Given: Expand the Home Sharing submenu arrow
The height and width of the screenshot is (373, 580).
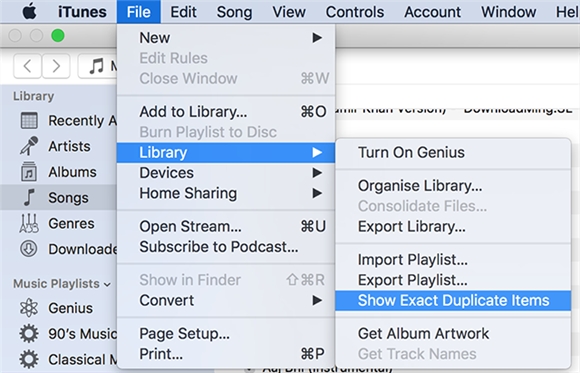Looking at the screenshot, I should [x=317, y=193].
